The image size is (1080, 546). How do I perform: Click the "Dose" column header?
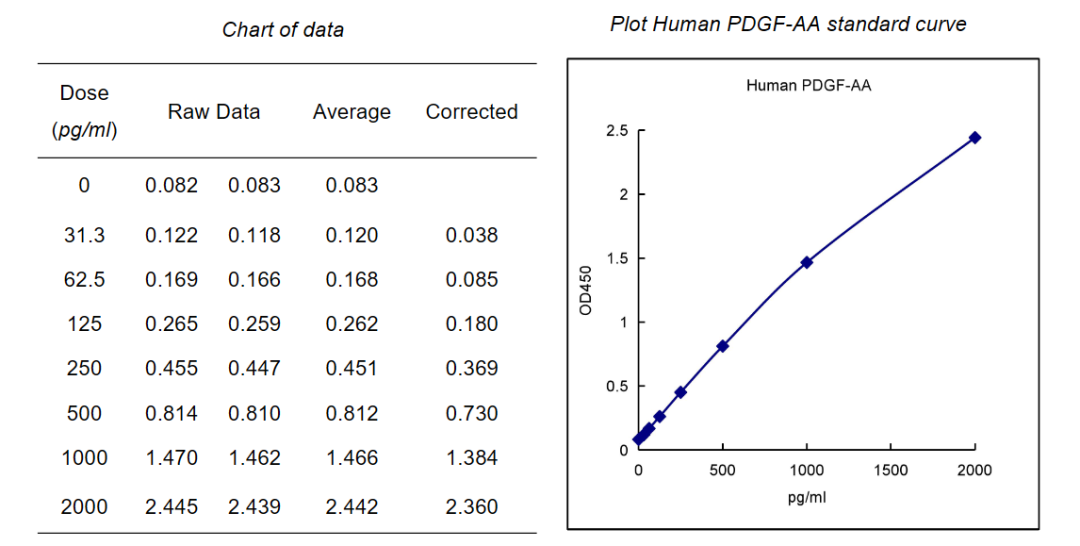[84, 93]
